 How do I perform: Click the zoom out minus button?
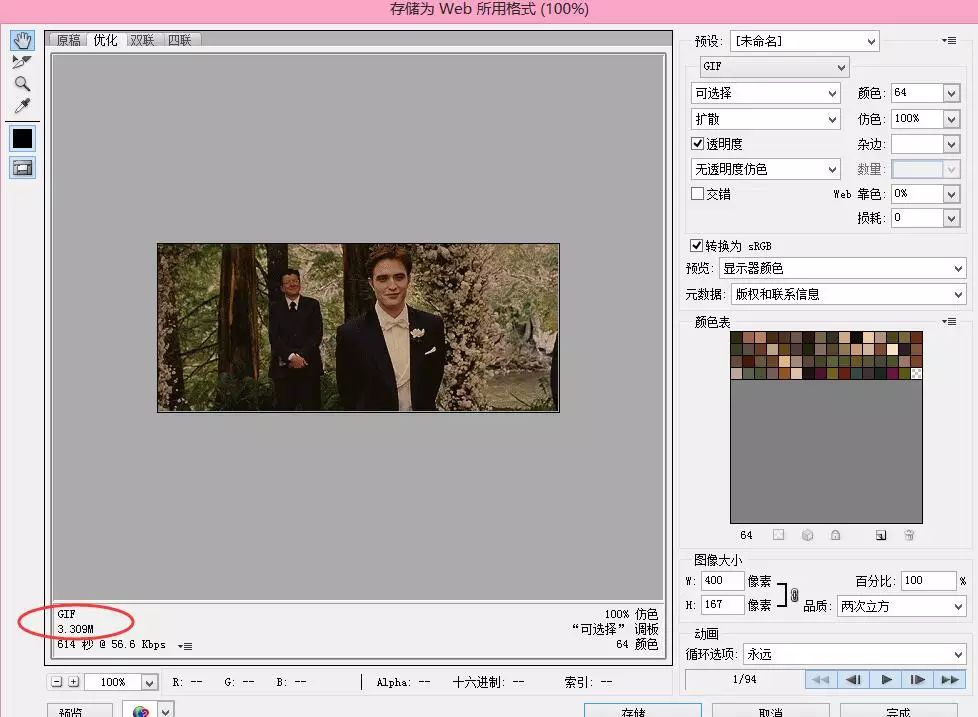57,682
